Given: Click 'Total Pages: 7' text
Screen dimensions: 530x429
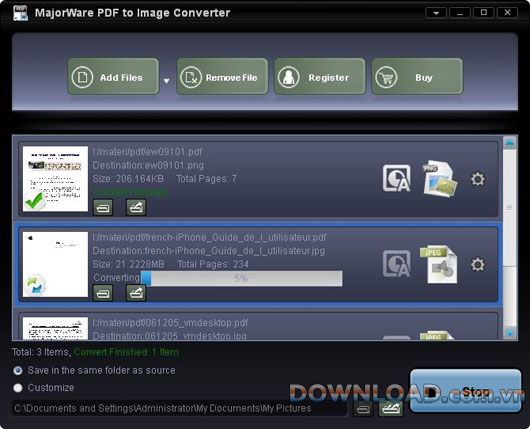Looking at the screenshot, I should [207, 179].
